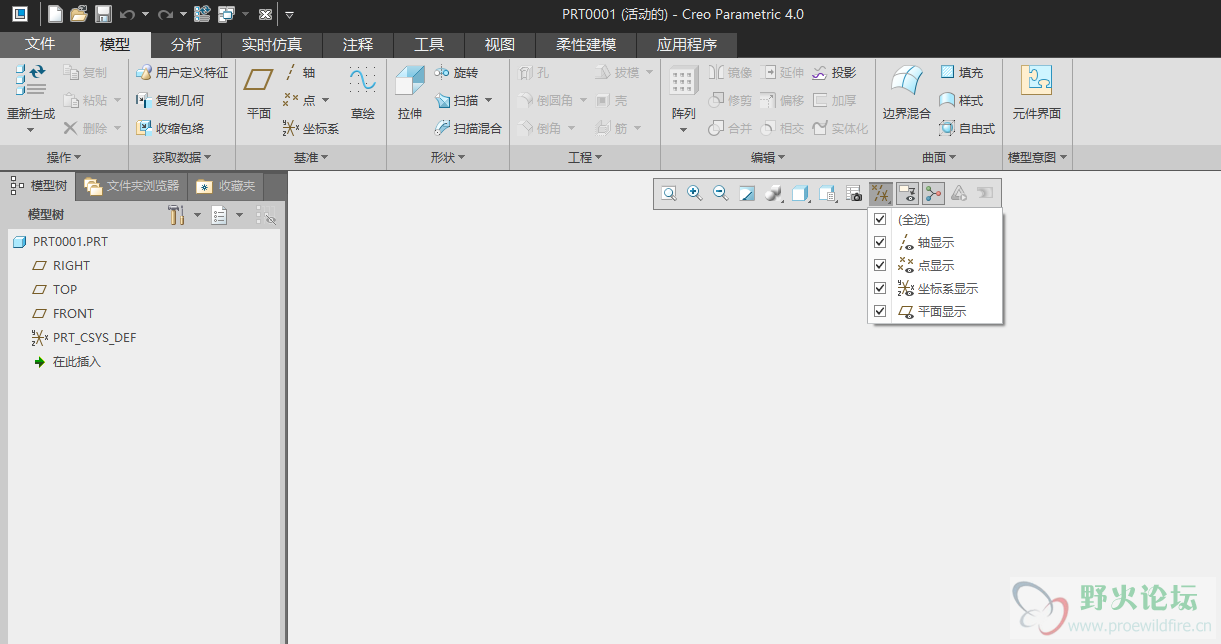The image size is (1221, 644).
Task: Select the Coordinate System (坐标系) tool
Action: [311, 128]
